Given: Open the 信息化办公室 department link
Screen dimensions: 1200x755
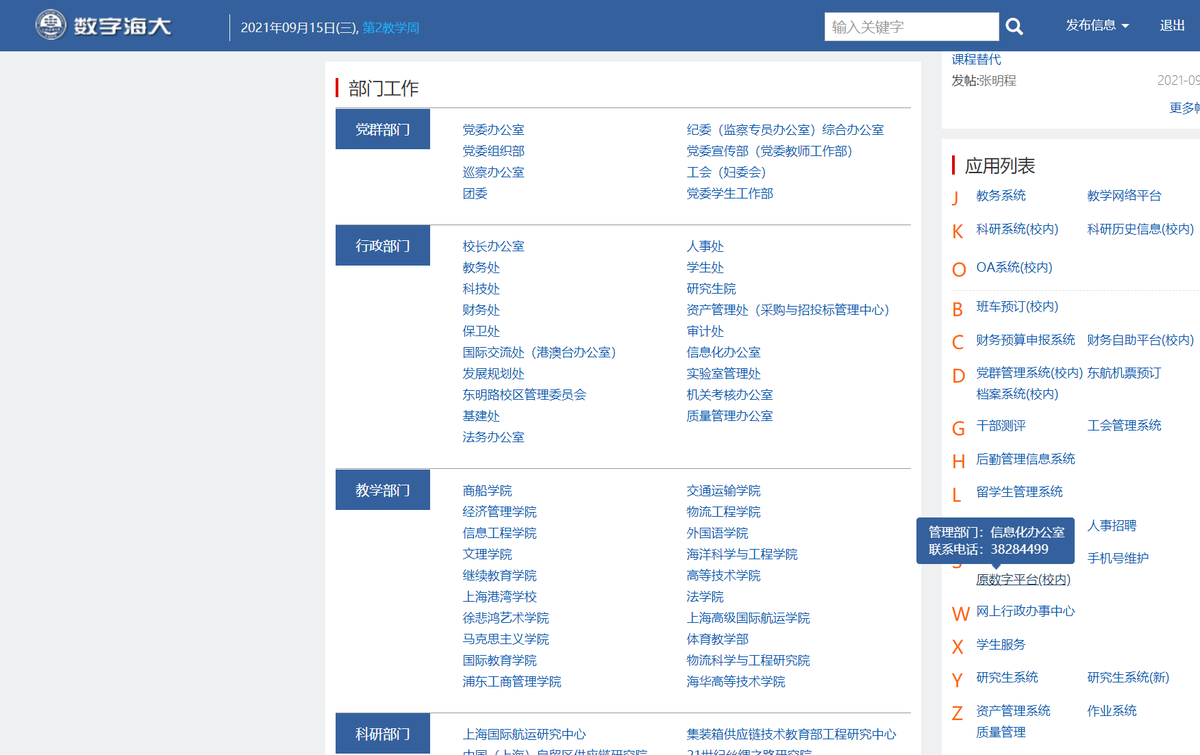Looking at the screenshot, I should pos(723,352).
